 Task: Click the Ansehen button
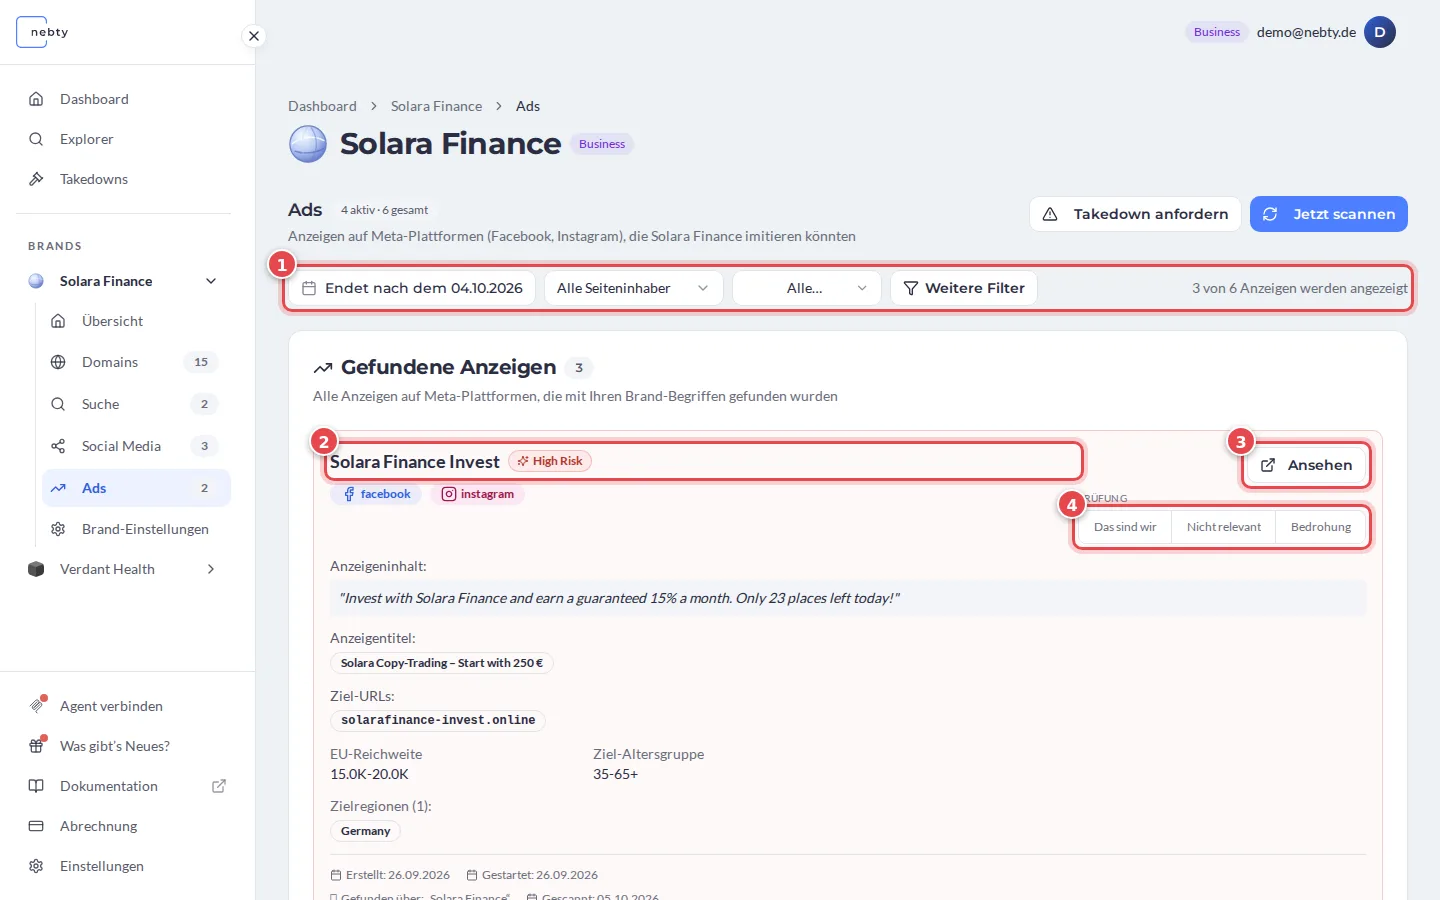1306,465
